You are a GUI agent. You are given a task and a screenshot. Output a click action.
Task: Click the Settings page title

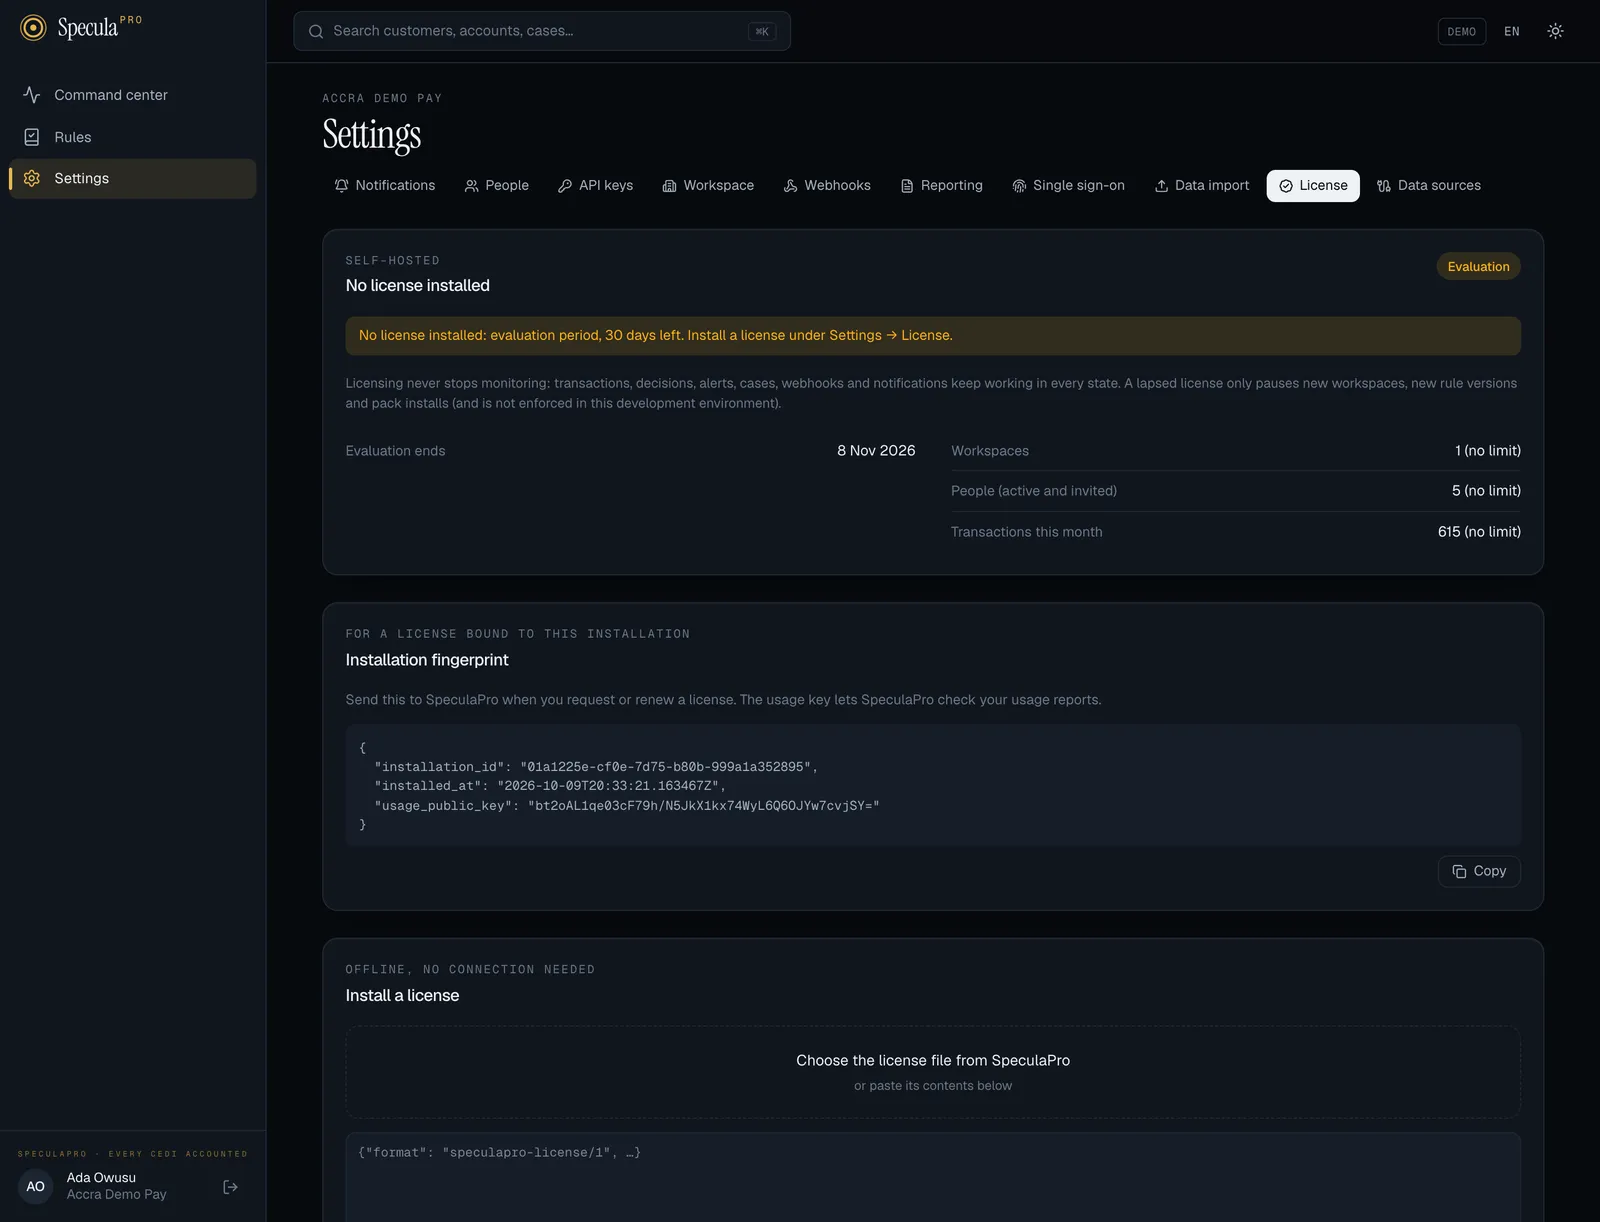coord(372,136)
